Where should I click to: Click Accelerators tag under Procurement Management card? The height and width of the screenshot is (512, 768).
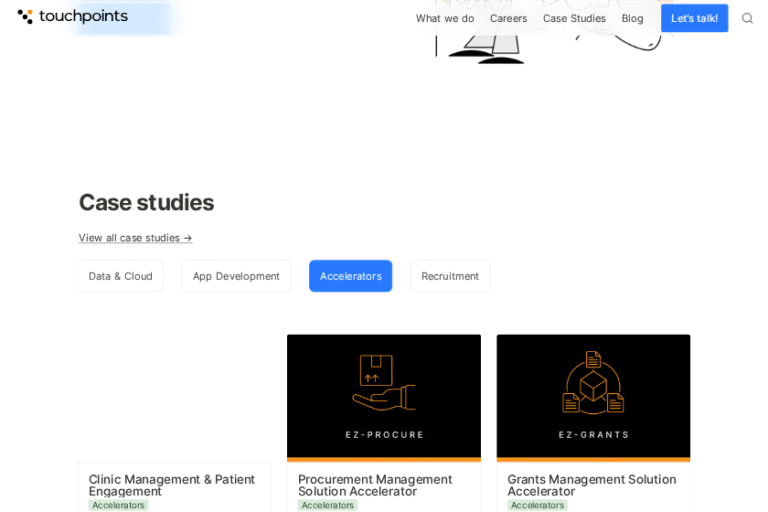tap(328, 505)
